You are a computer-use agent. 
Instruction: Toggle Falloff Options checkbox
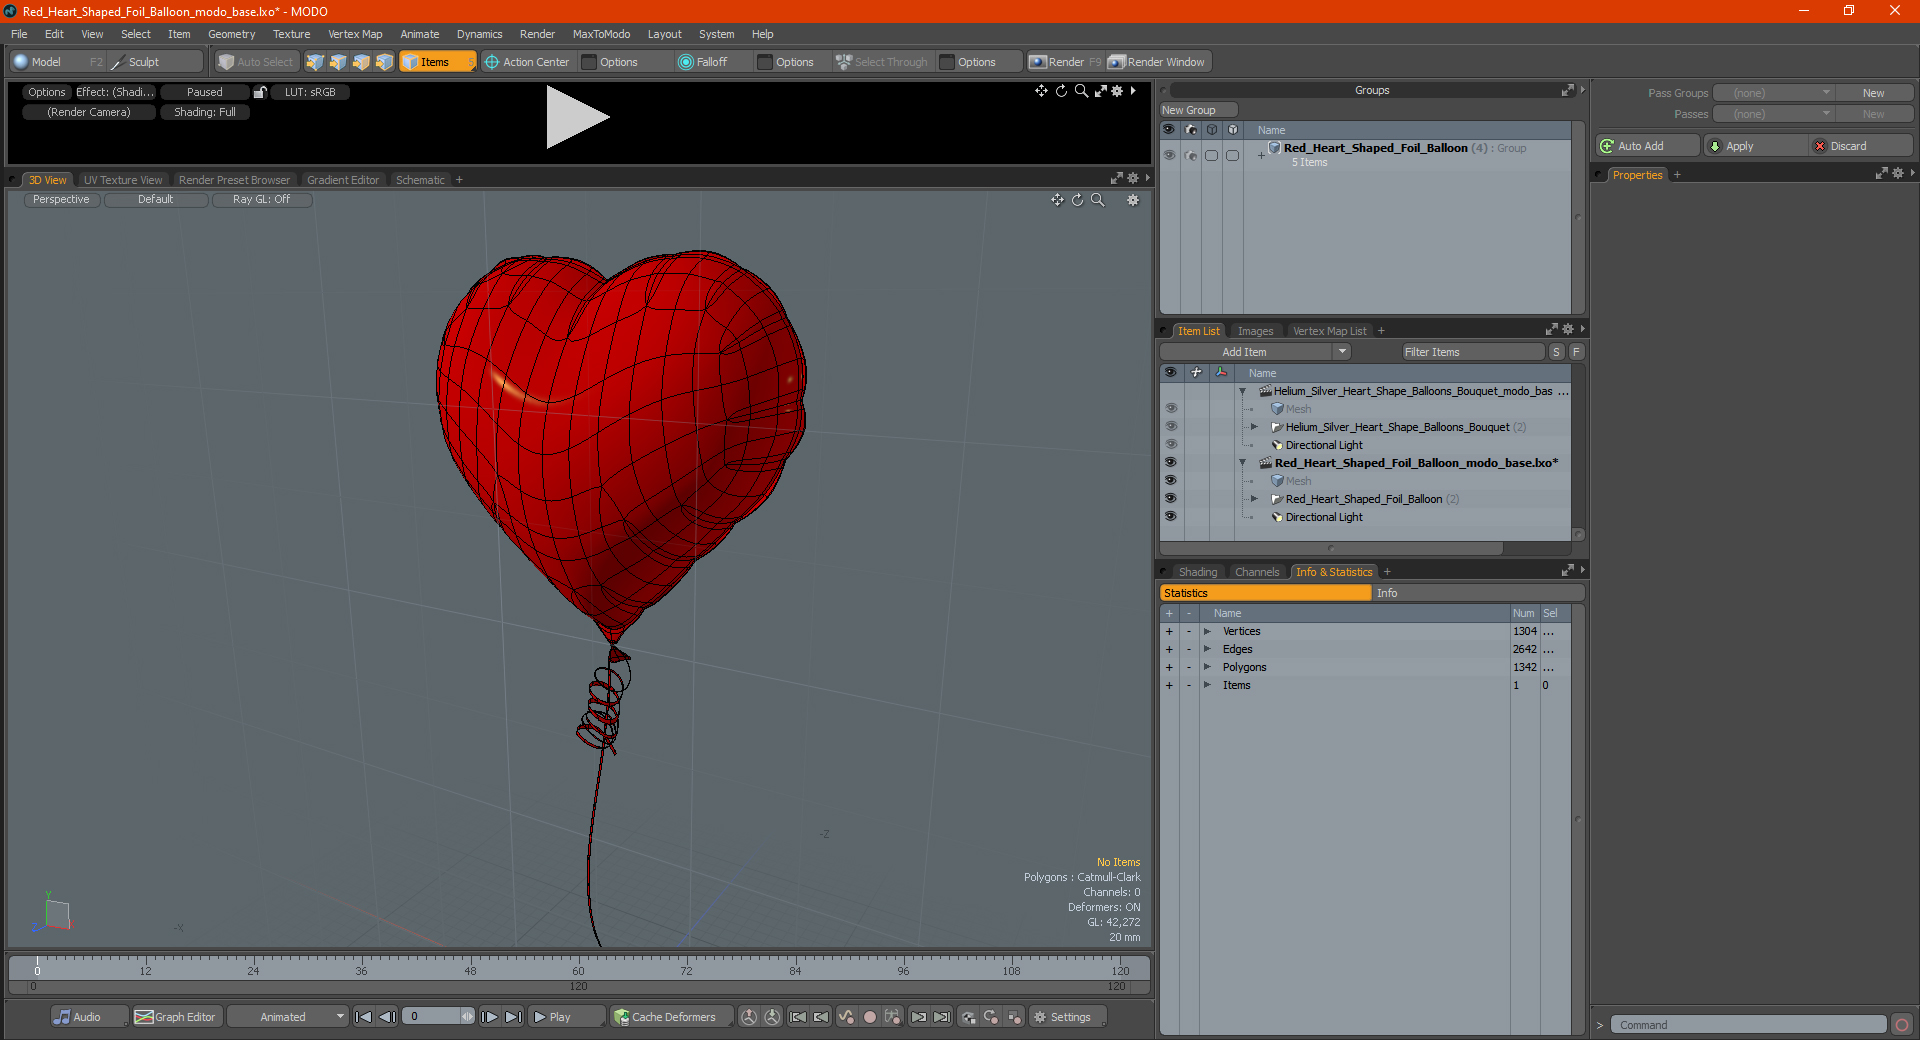pyautogui.click(x=765, y=62)
